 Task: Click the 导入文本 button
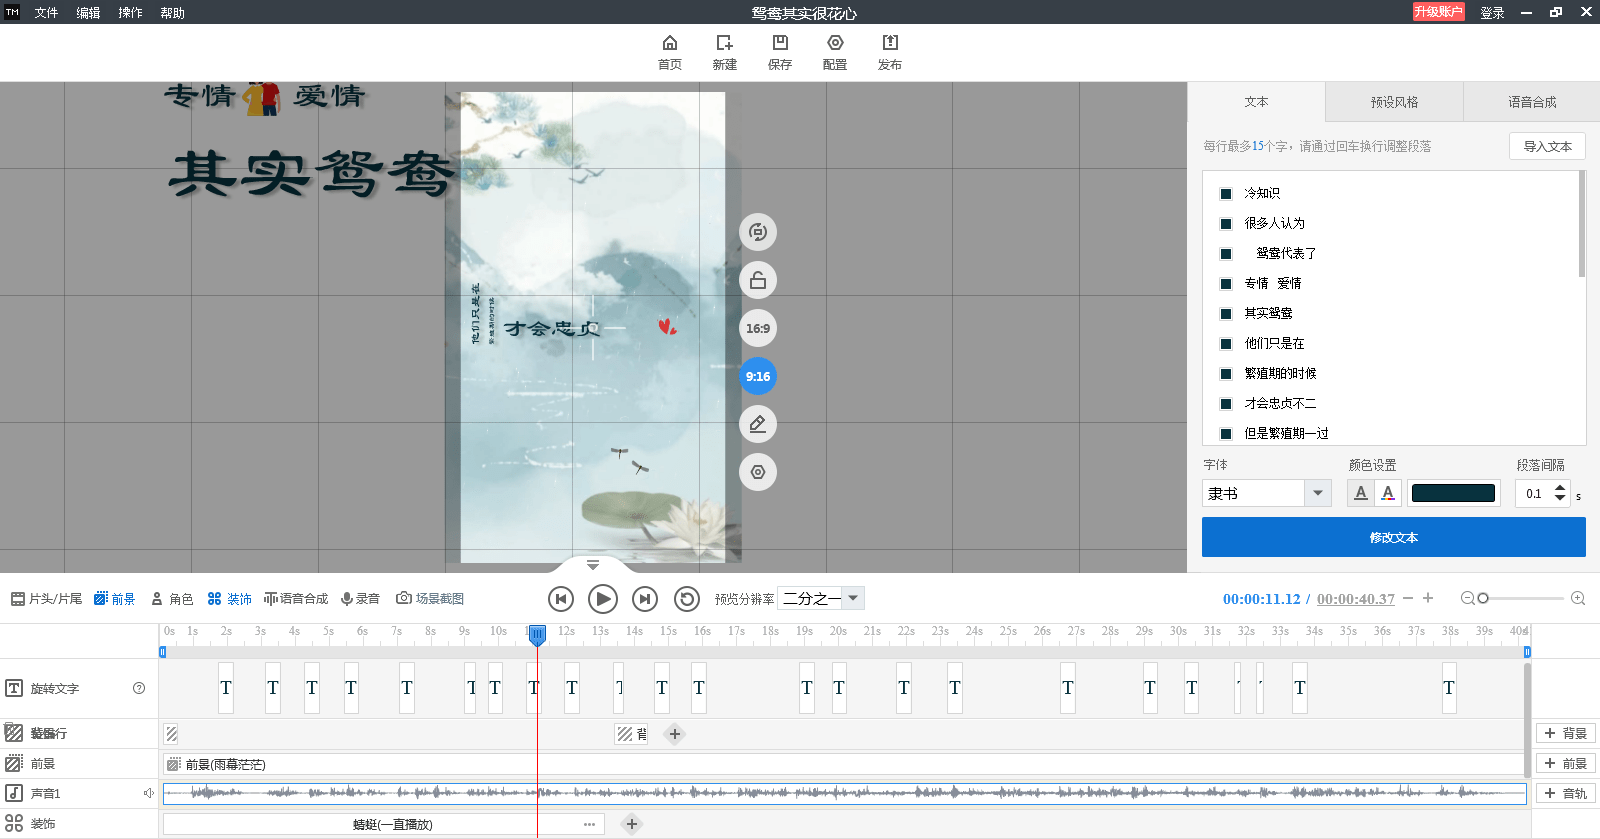click(x=1547, y=146)
